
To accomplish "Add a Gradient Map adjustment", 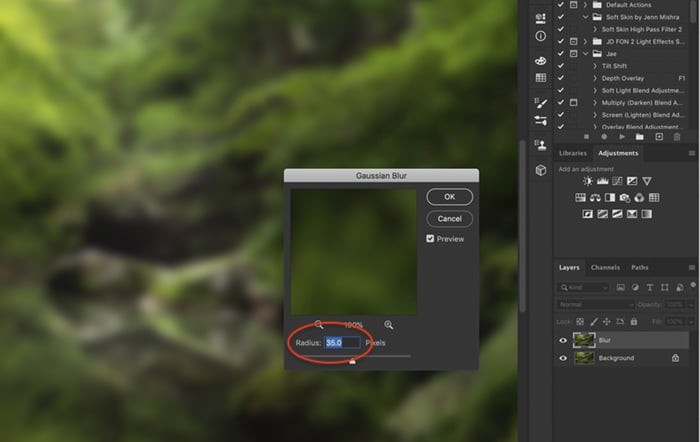I will coord(647,214).
